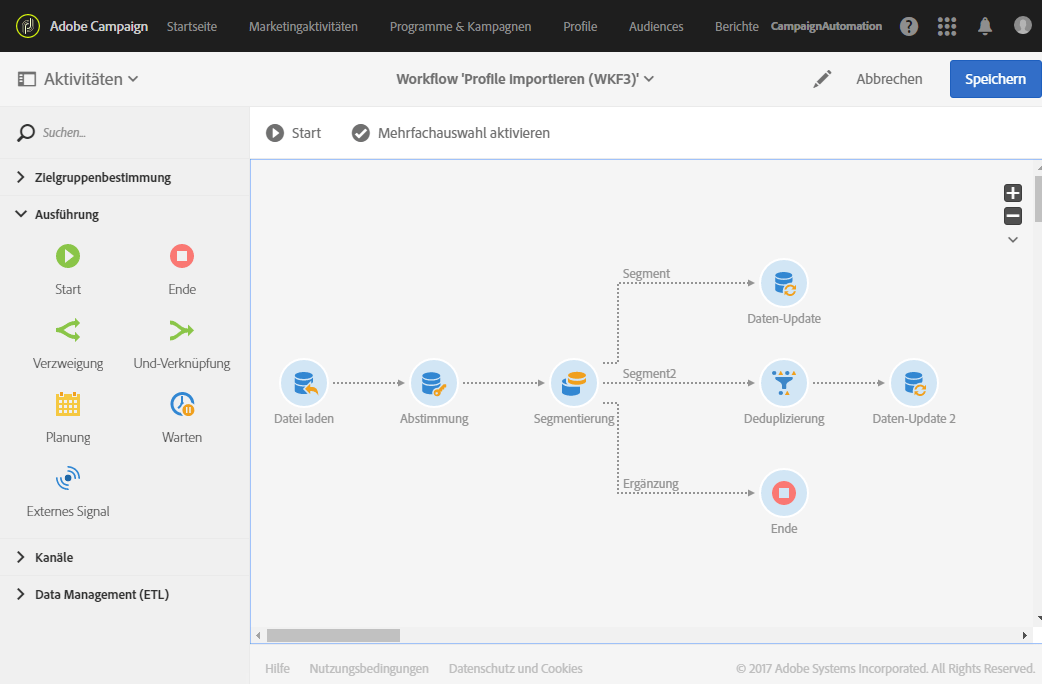Choose the Verzweigung activity
Image resolution: width=1042 pixels, height=684 pixels.
(67, 330)
